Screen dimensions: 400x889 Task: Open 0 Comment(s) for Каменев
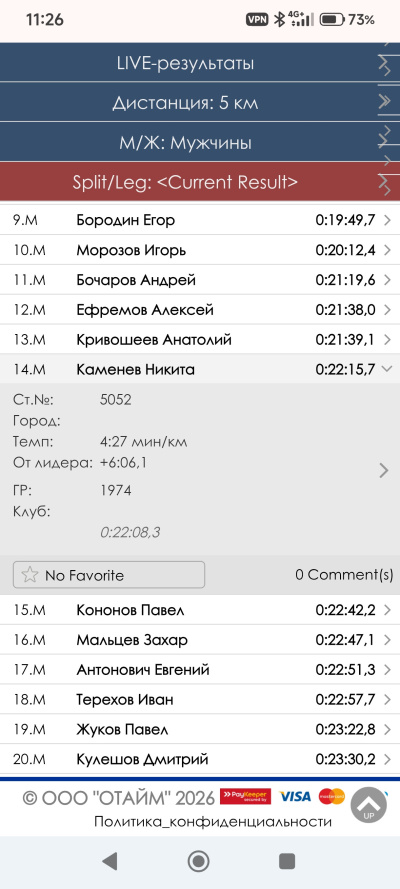coord(344,575)
